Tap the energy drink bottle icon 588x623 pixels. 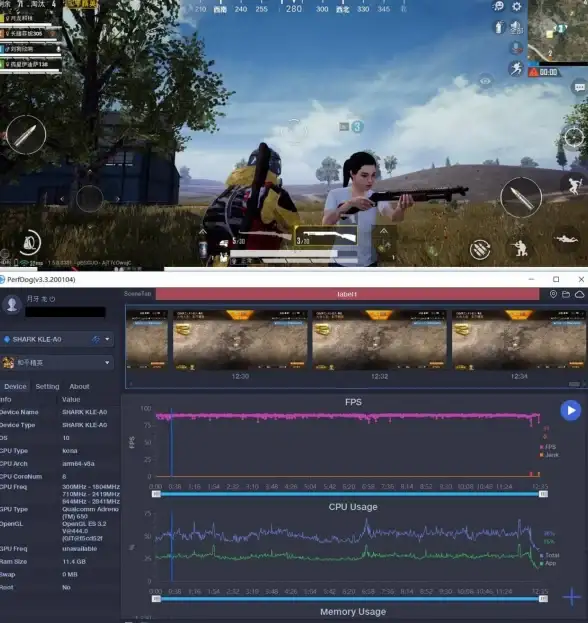point(499,27)
